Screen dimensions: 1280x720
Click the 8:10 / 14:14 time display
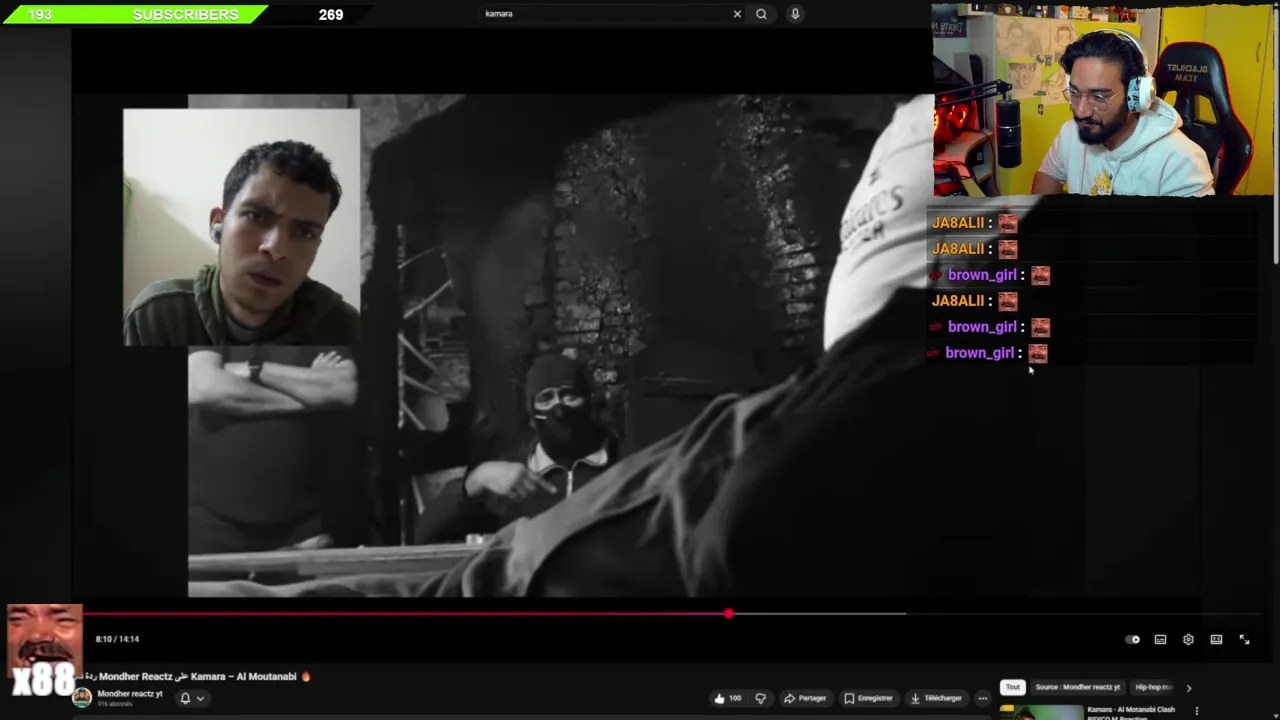tap(117, 639)
